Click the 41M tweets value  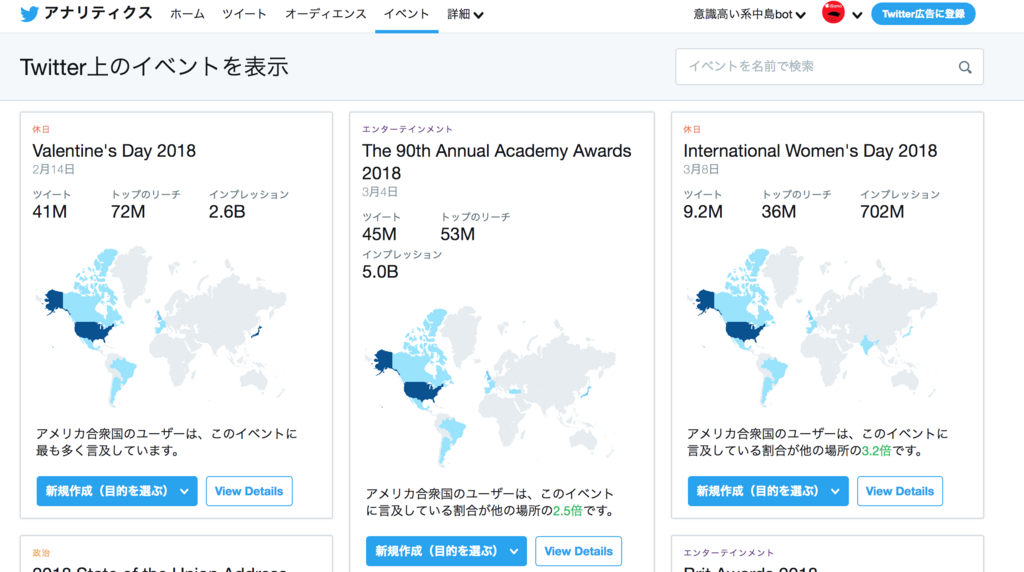[x=50, y=212]
